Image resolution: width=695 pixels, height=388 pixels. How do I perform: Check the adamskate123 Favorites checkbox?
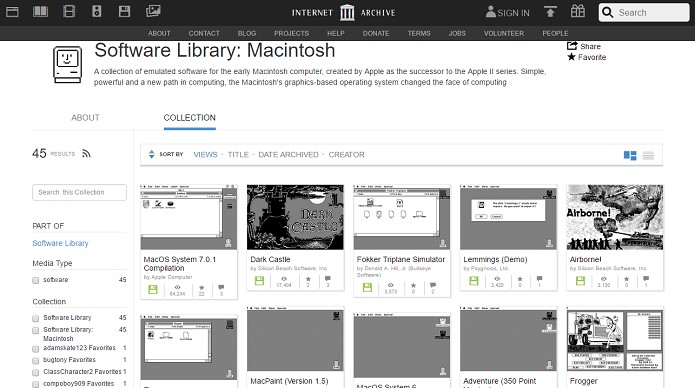(x=35, y=349)
